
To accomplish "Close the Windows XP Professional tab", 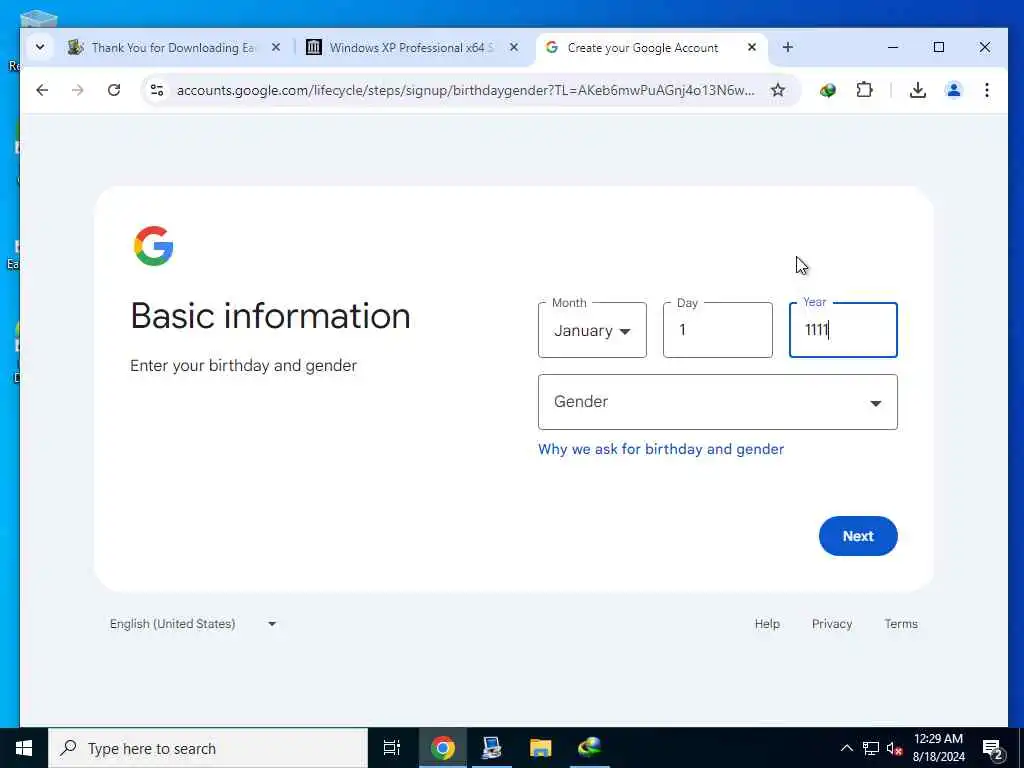I will click(x=514, y=47).
